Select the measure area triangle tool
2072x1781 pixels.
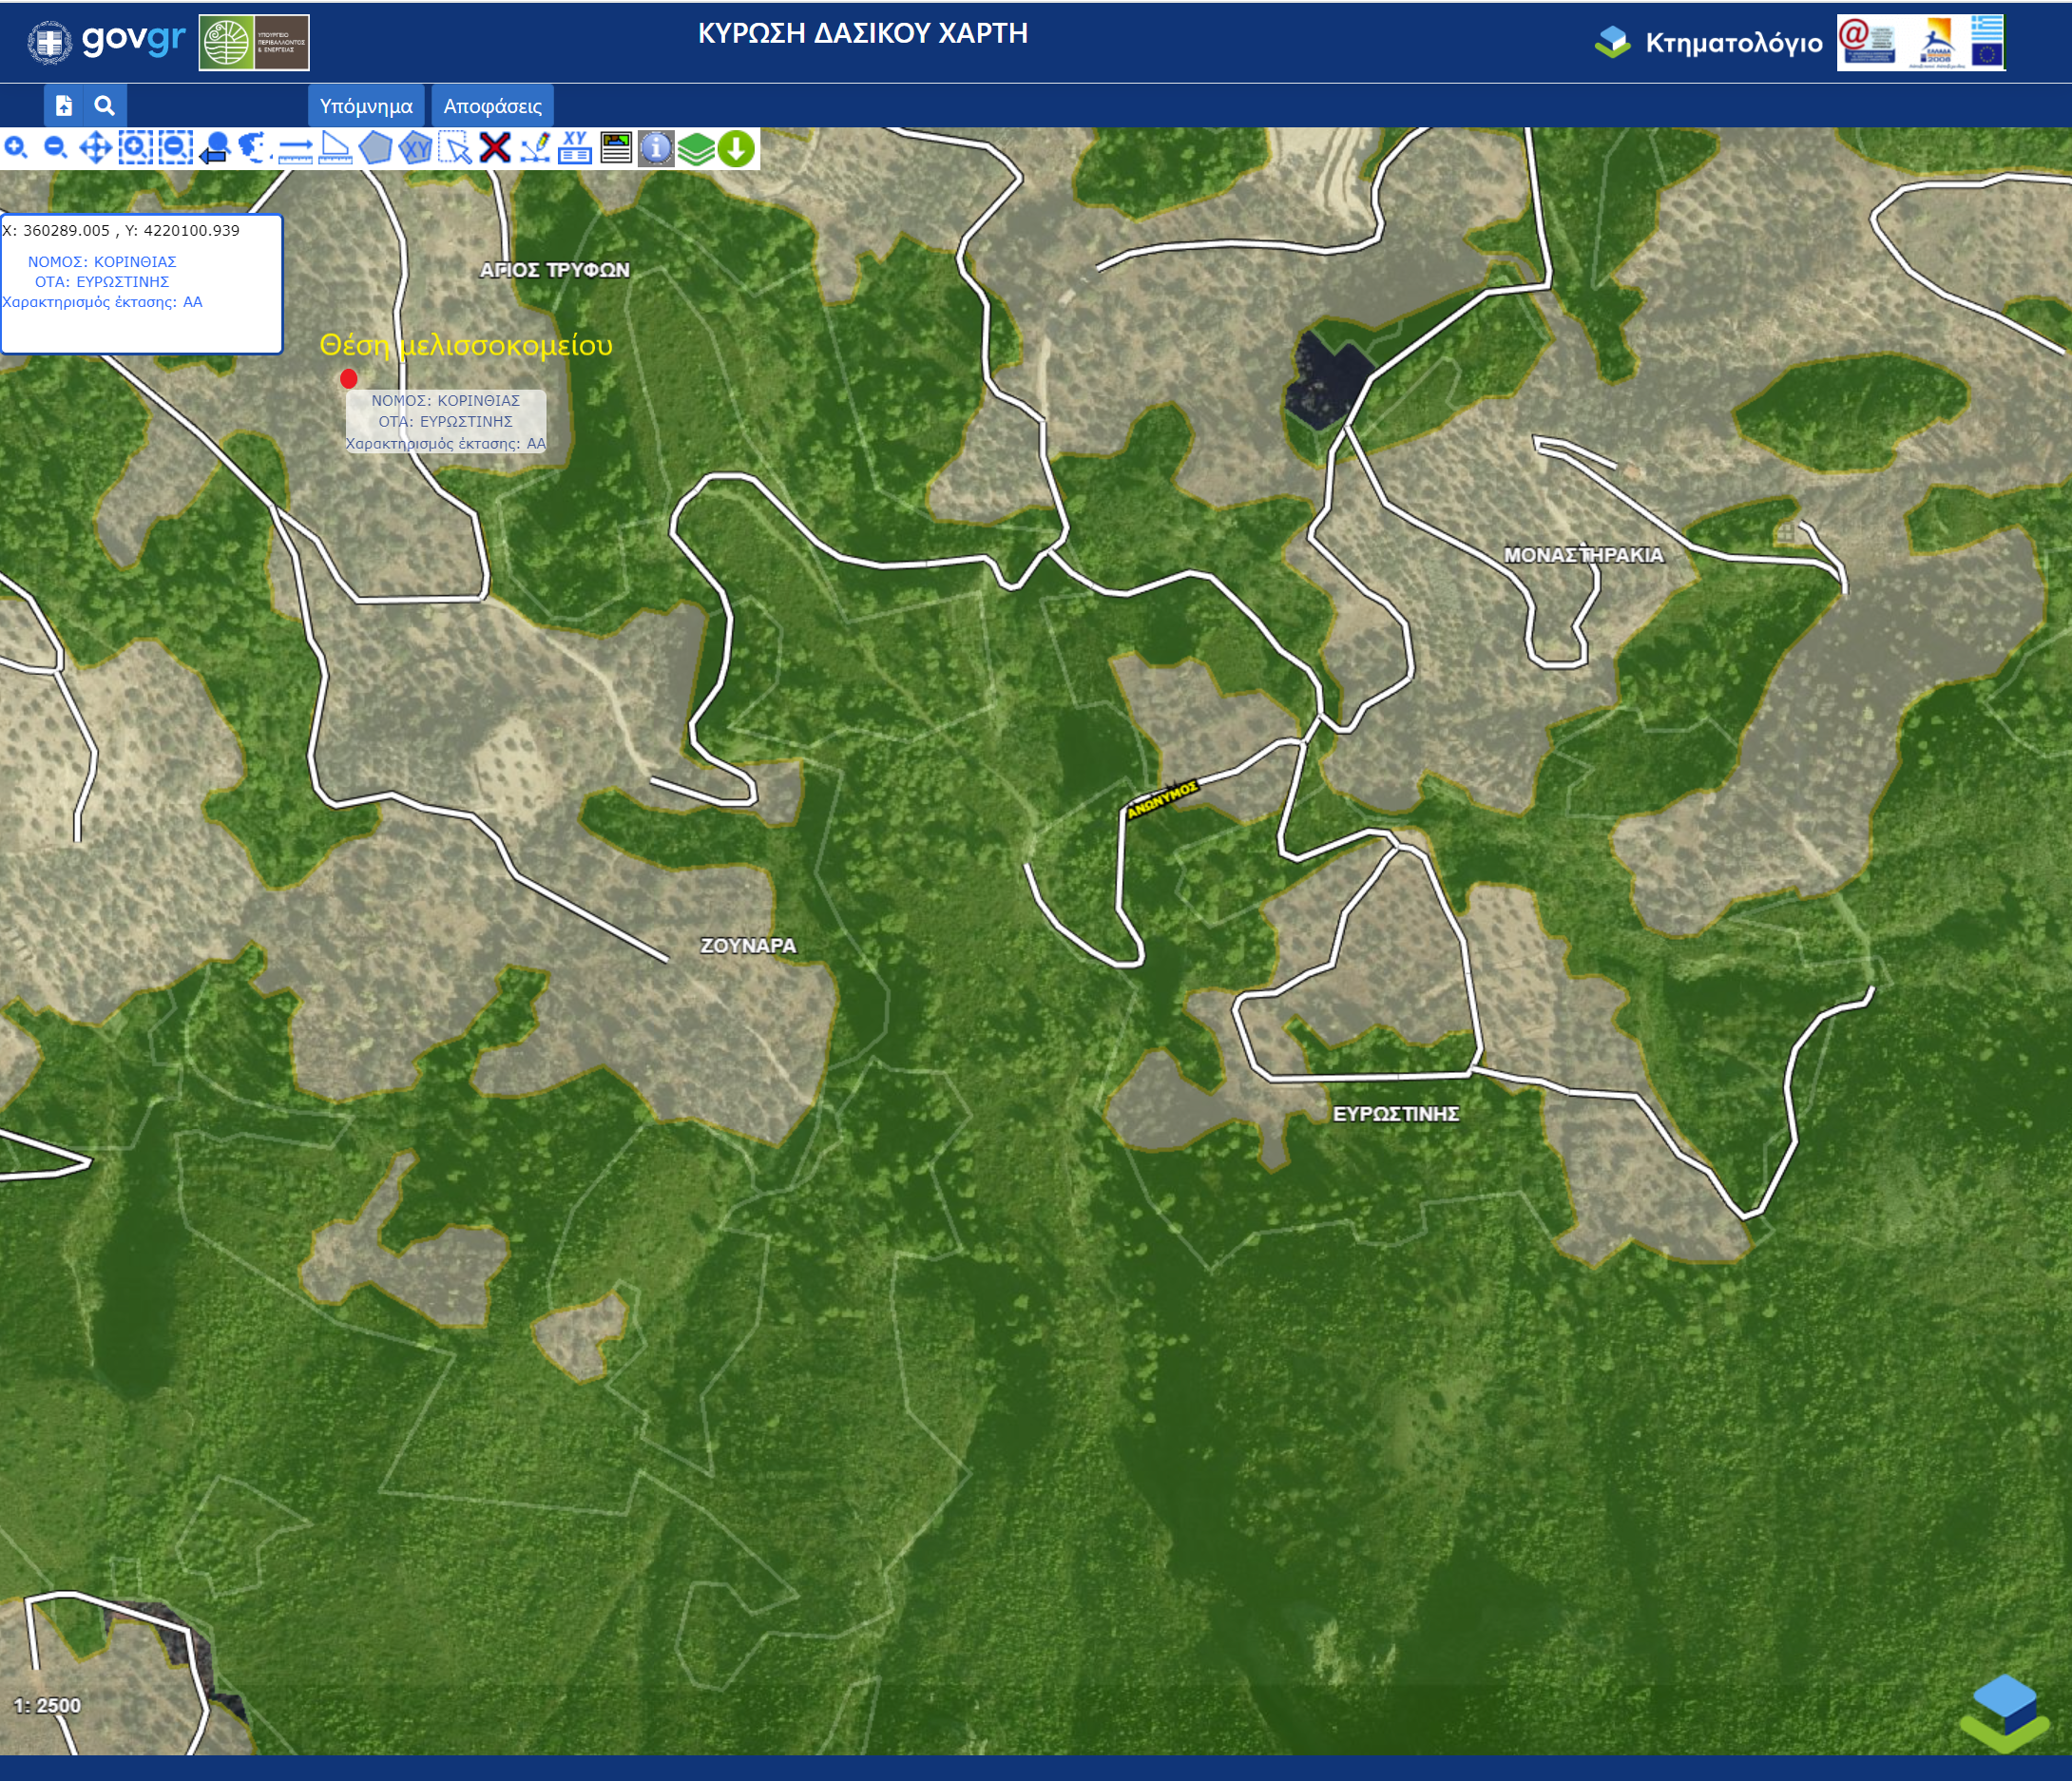pyautogui.click(x=335, y=148)
